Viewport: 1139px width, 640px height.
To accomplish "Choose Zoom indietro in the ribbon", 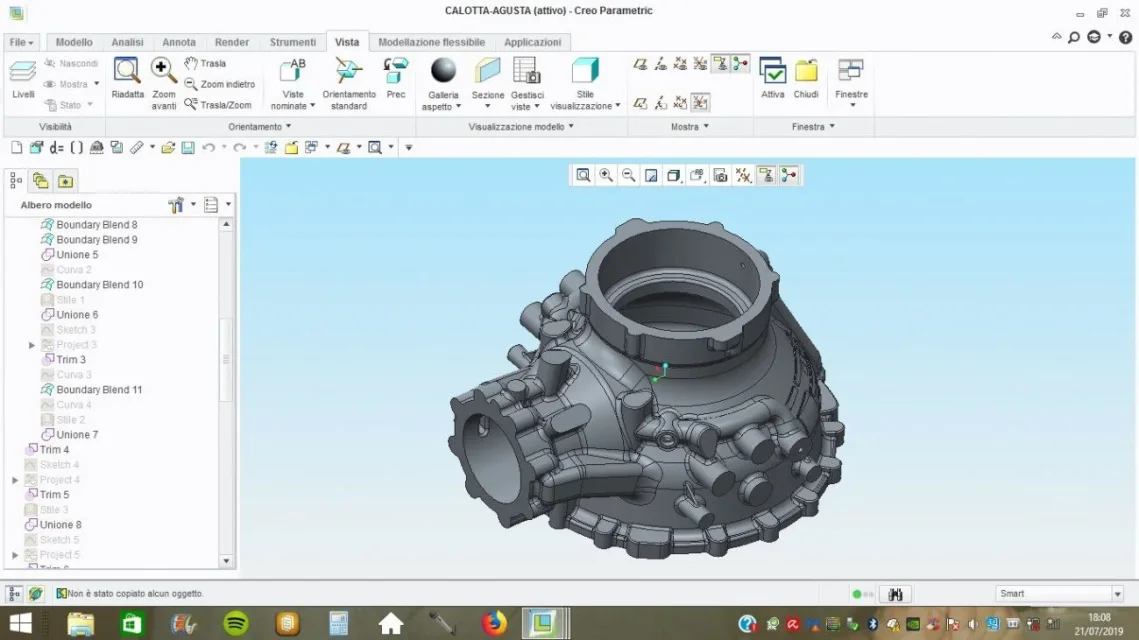I will (219, 84).
